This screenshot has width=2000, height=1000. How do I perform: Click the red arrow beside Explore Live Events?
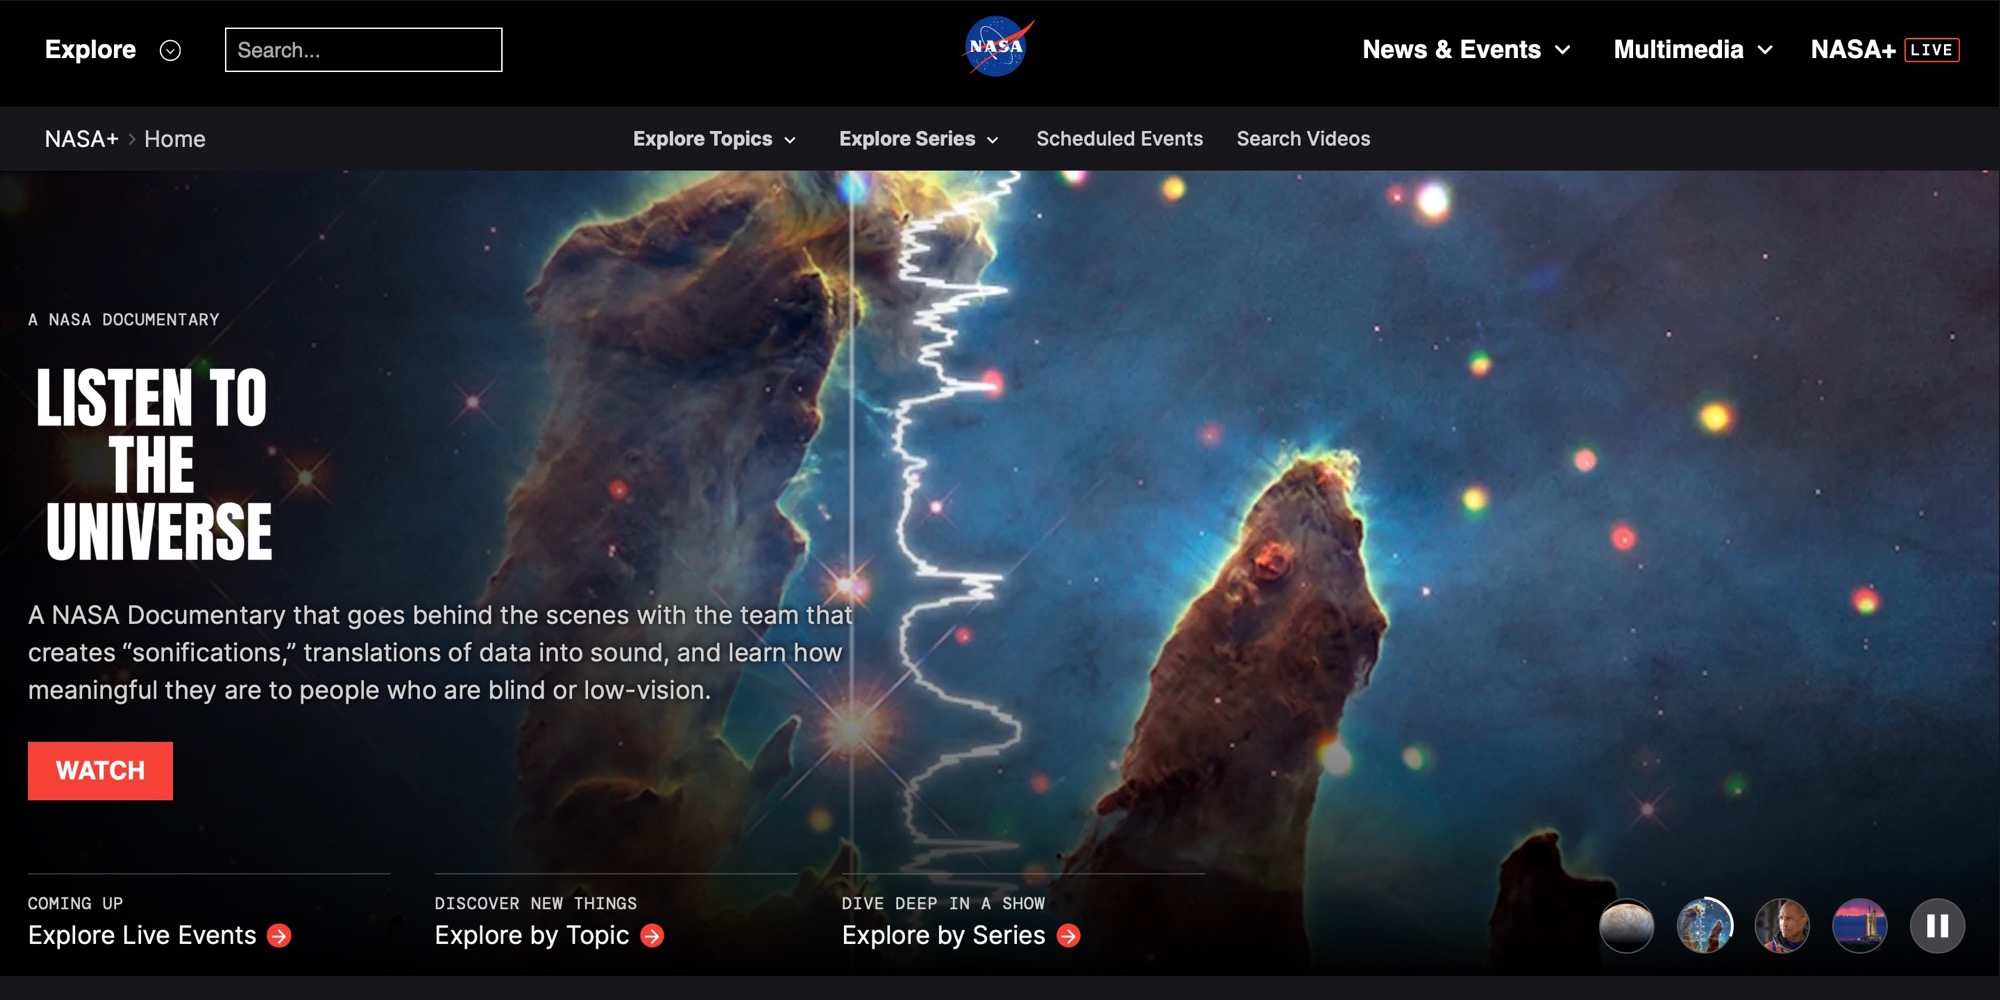point(278,936)
